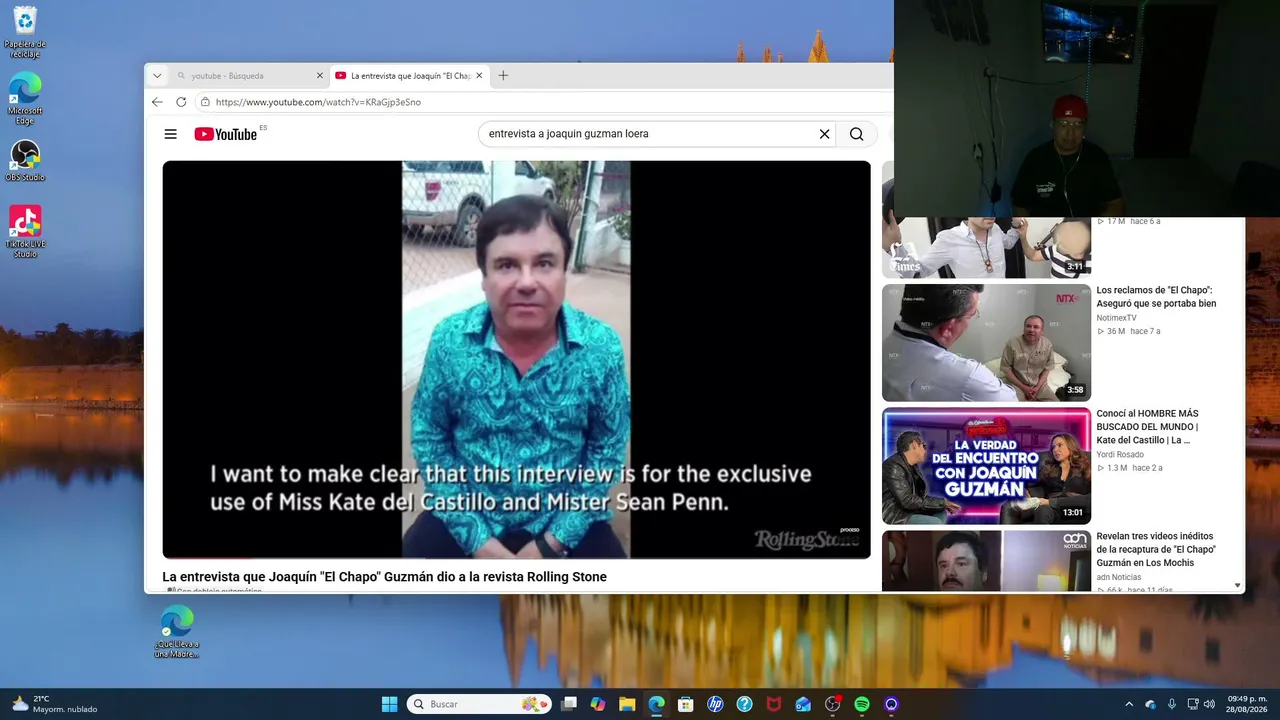The width and height of the screenshot is (1280, 720).
Task: Click the video title 'La entrevista que Joaquín'
Action: [x=384, y=577]
